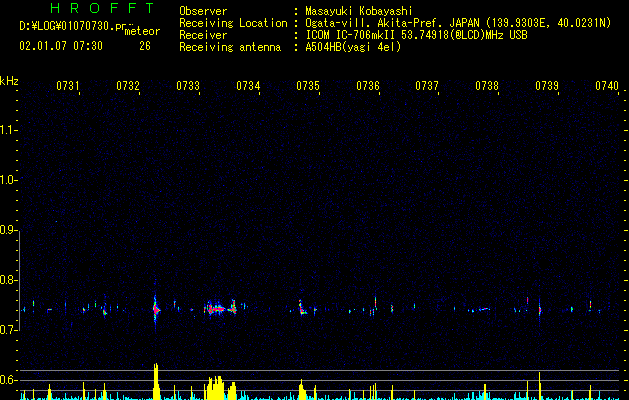Click the tallest yellow power spike after 0732
This screenshot has height=400, width=629.
[x=156, y=381]
